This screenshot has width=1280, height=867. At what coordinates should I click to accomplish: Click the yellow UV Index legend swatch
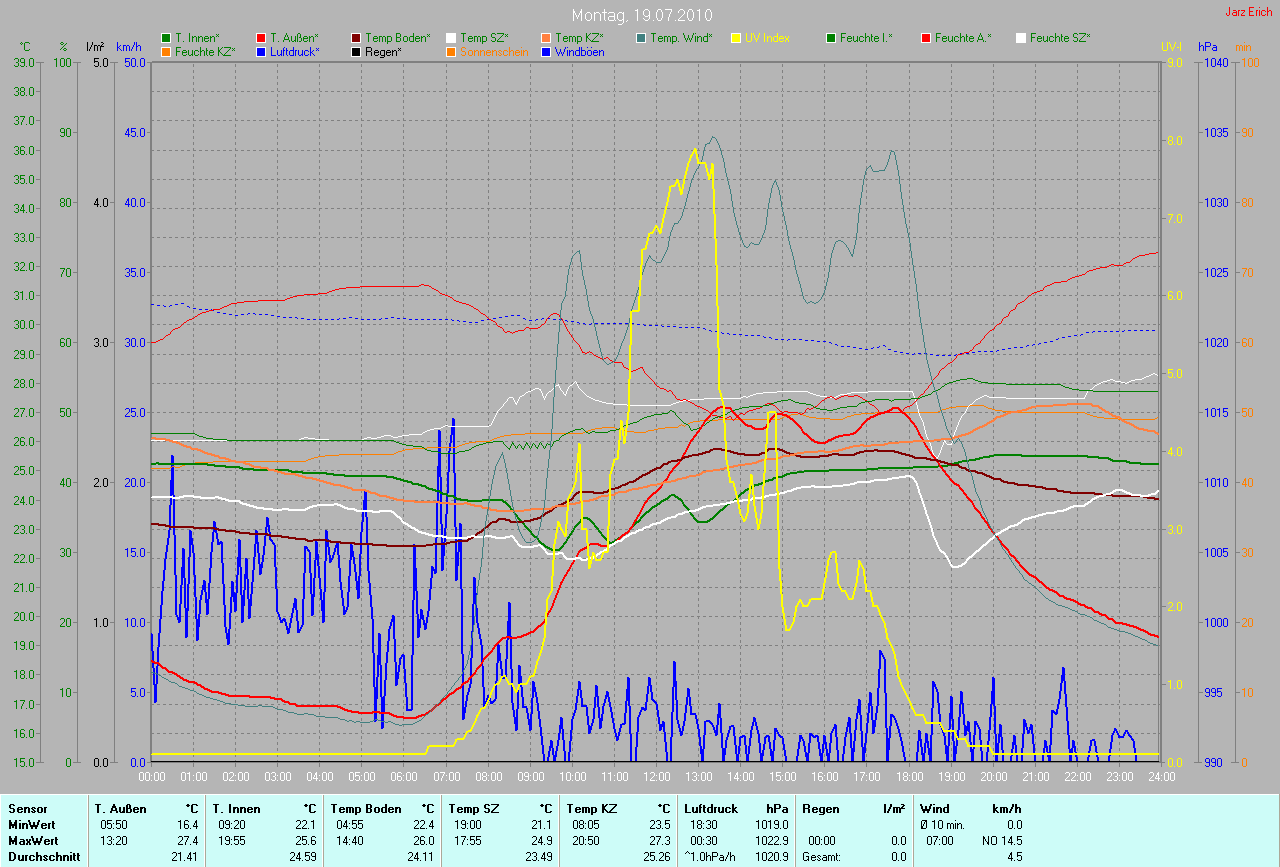[736, 38]
